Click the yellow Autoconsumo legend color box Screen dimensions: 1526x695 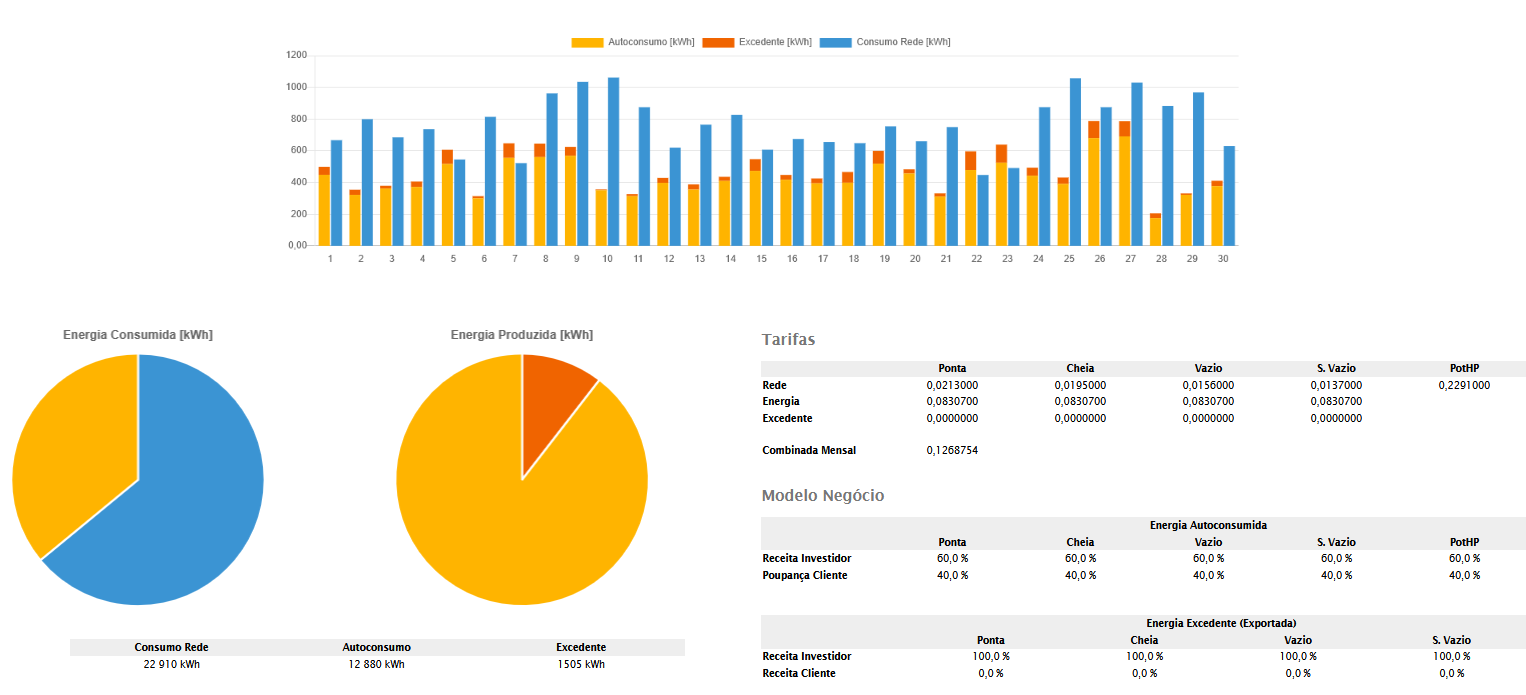pyautogui.click(x=587, y=42)
